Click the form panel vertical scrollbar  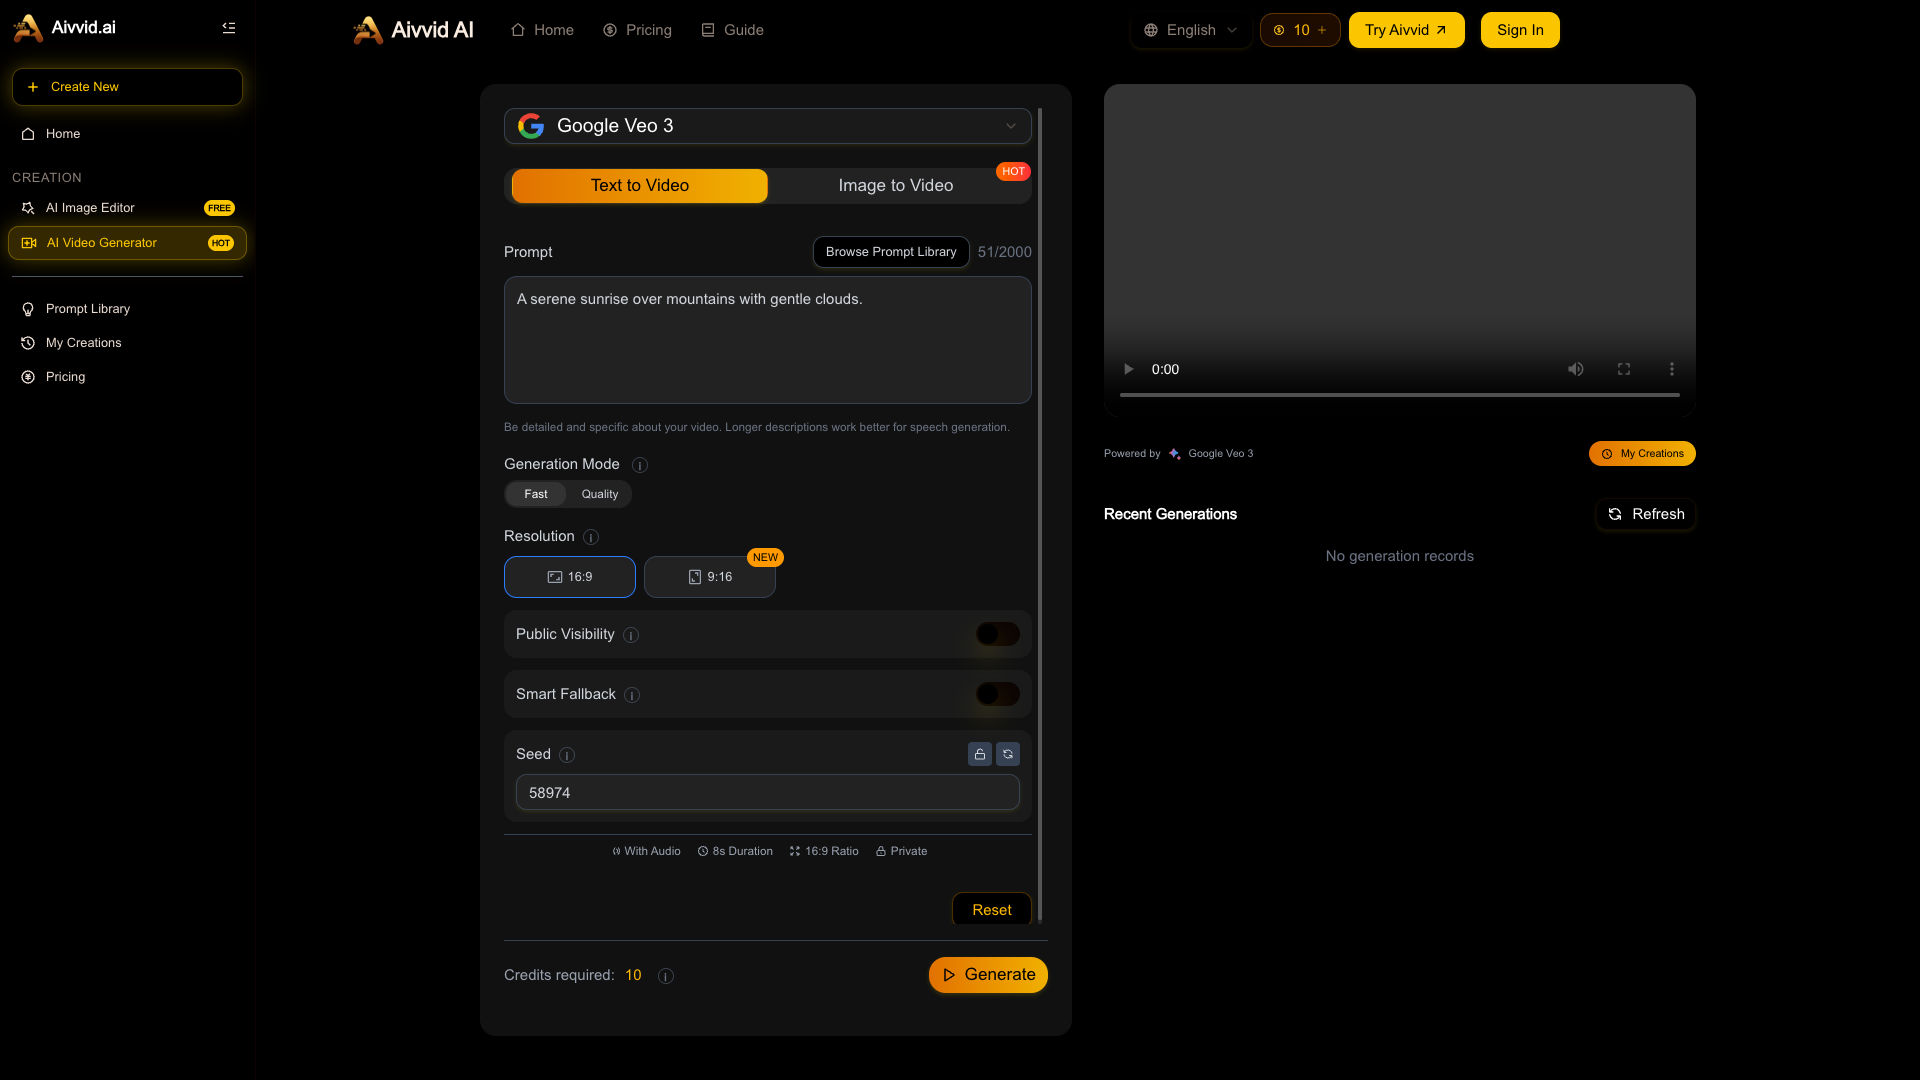(x=1040, y=514)
